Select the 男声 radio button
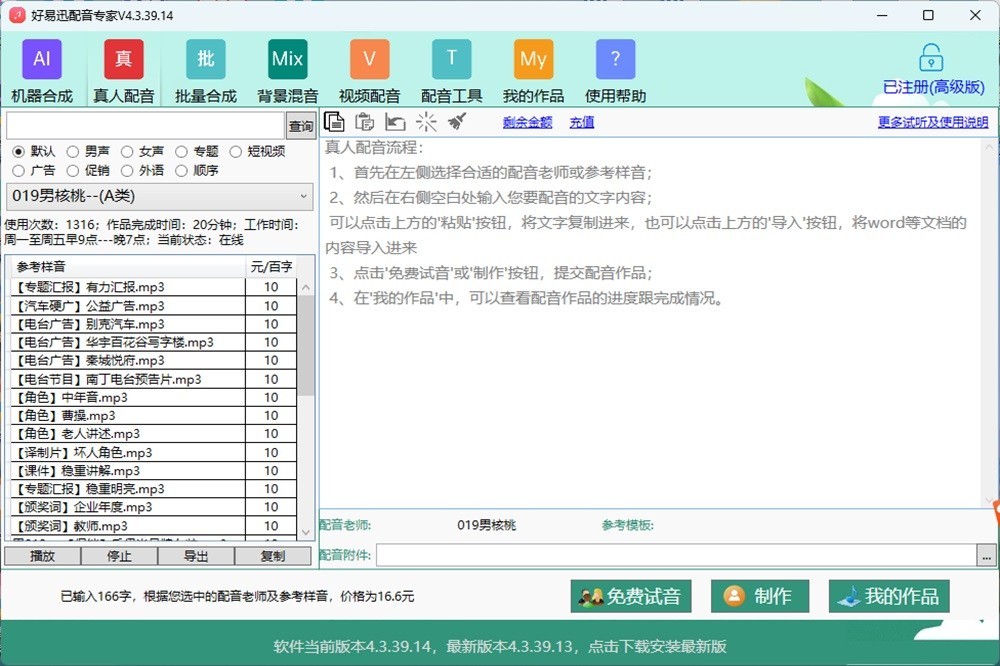The height and width of the screenshot is (666, 1000). coord(73,152)
